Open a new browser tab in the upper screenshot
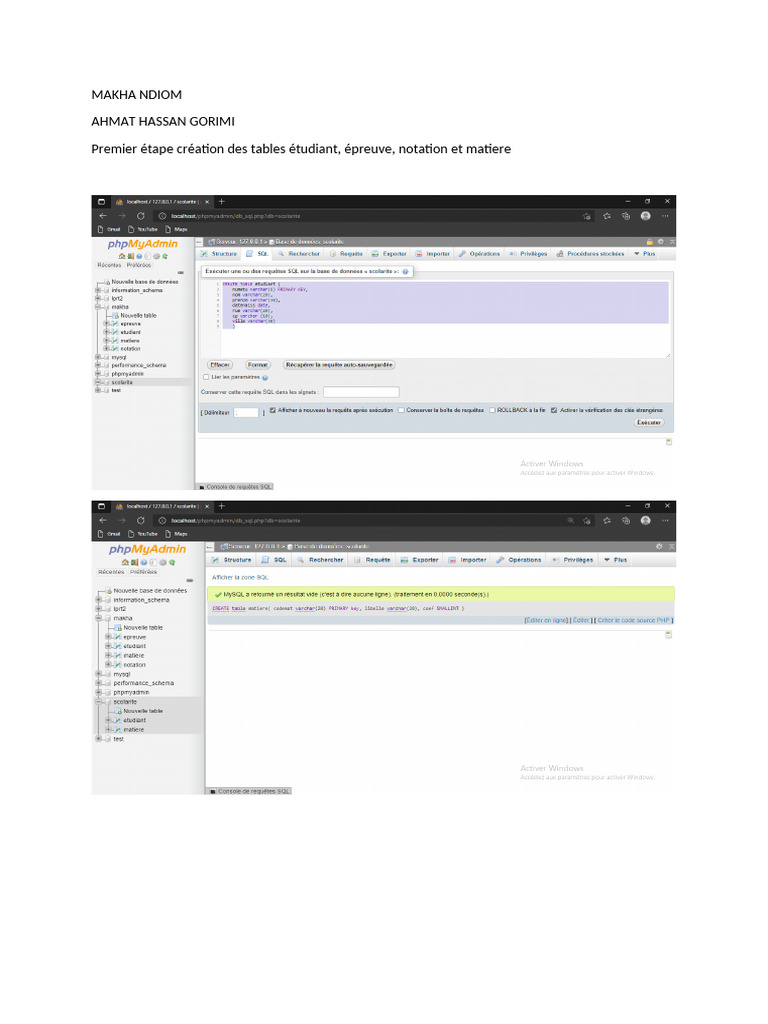 coord(221,202)
